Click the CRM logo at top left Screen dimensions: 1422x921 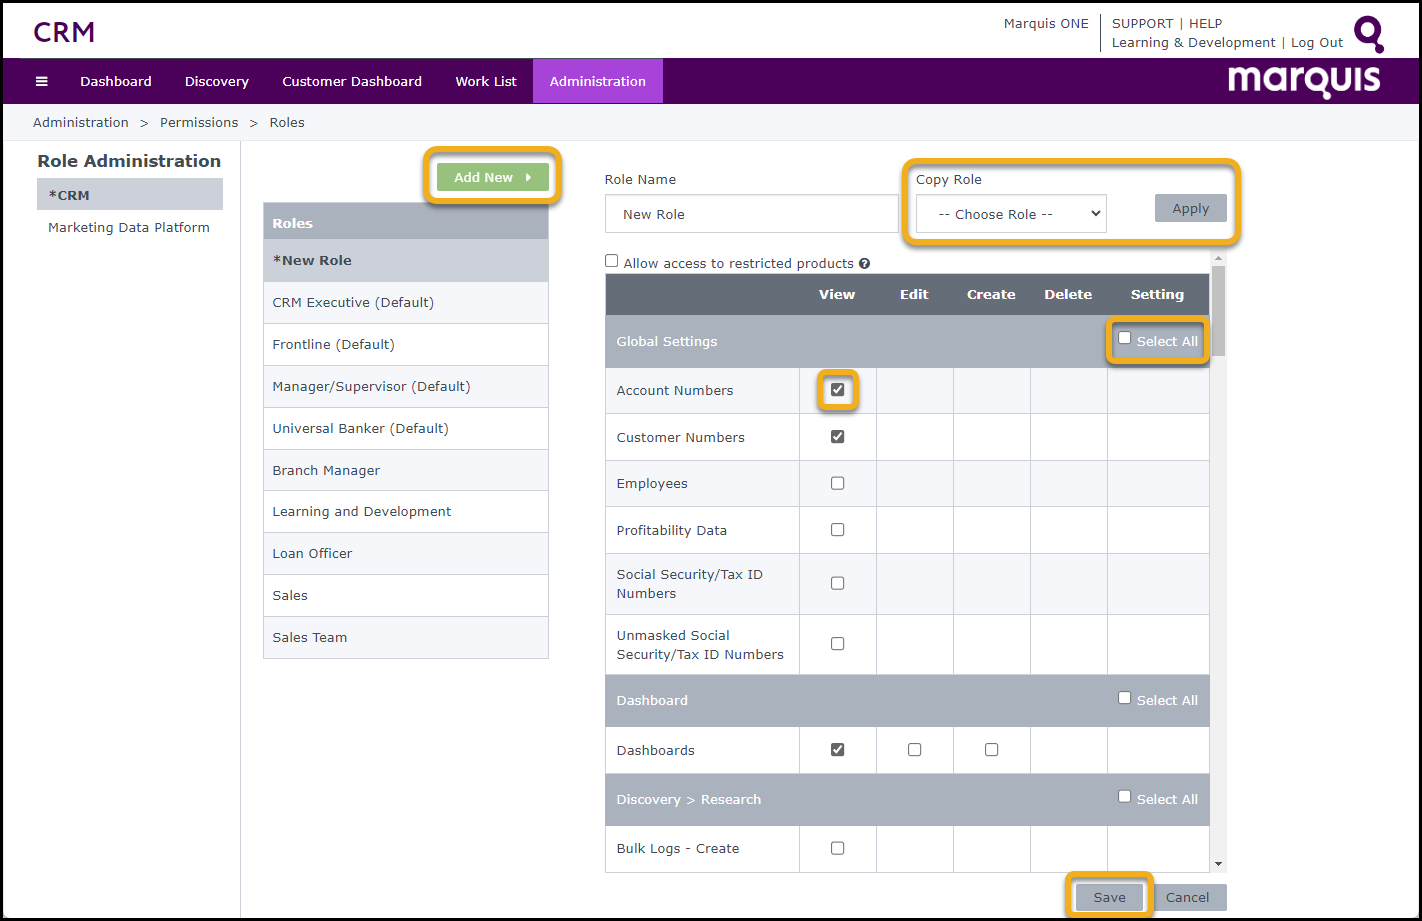[64, 32]
